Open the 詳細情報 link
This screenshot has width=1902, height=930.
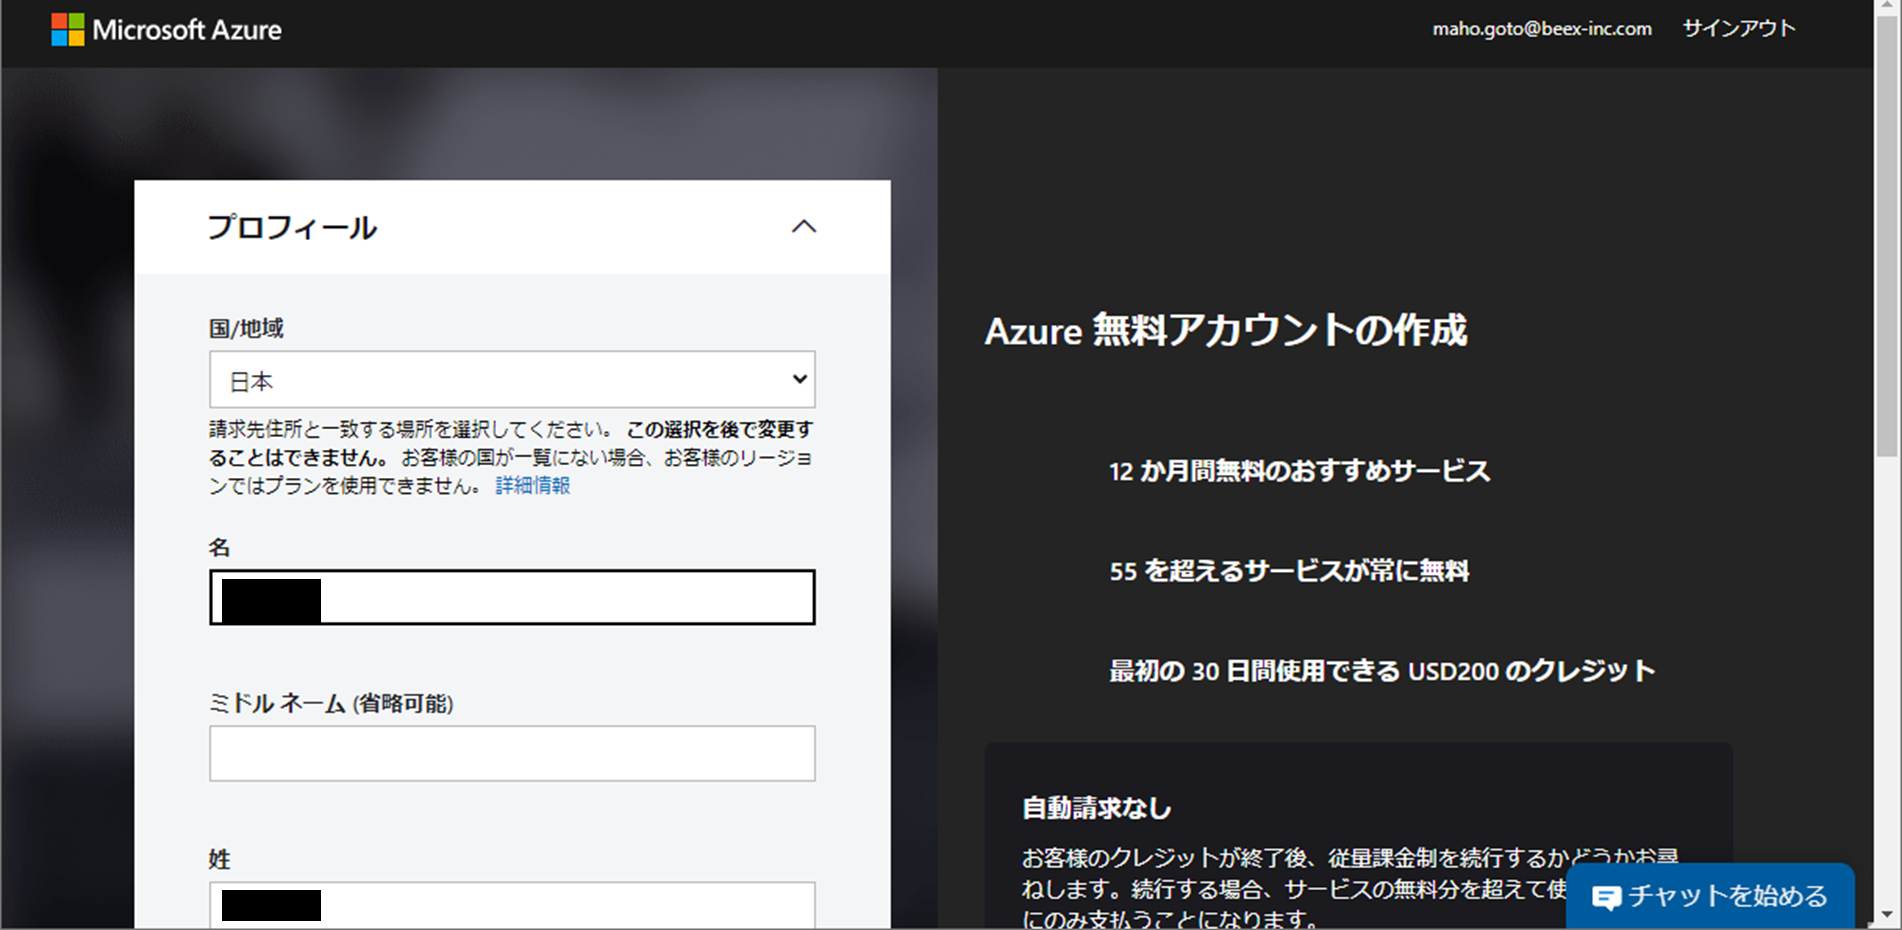coord(533,485)
